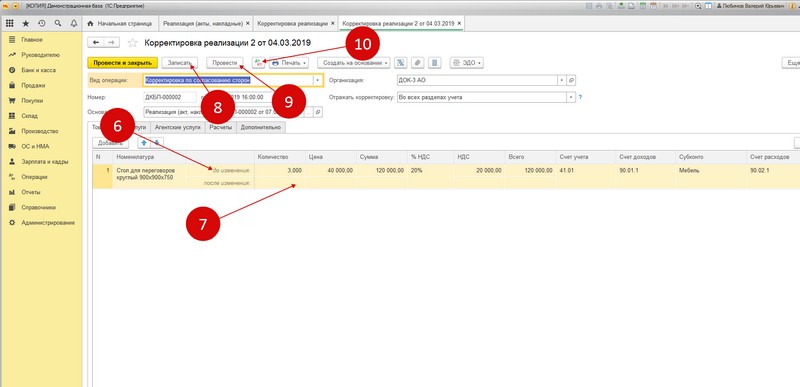Open the ЭДО dropdown menu
The height and width of the screenshot is (387, 800).
(x=466, y=63)
